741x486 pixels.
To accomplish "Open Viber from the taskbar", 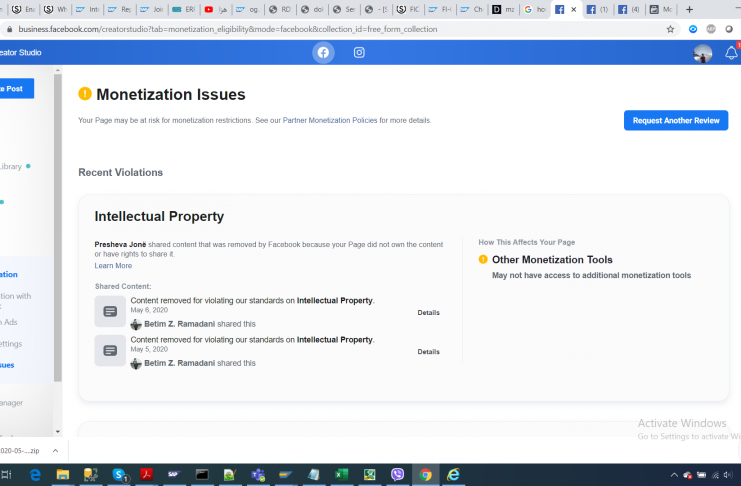I will [x=398, y=475].
